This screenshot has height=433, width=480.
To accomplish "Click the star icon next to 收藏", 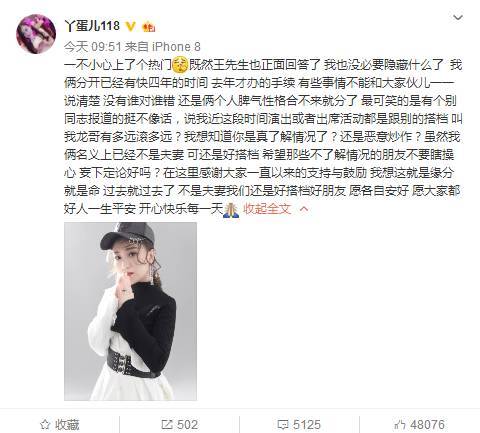I will tap(45, 425).
